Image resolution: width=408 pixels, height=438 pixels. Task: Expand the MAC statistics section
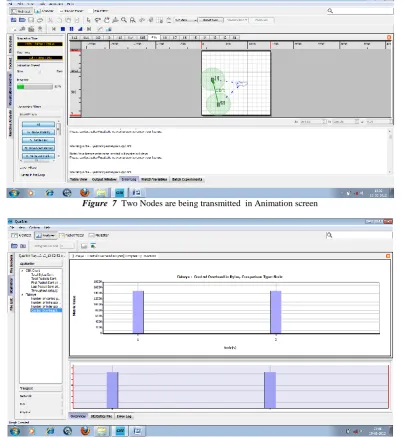click(41, 404)
